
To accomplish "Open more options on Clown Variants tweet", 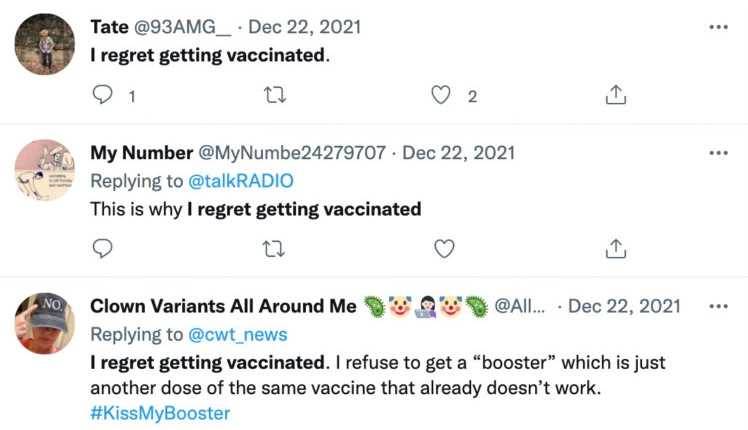I will [x=718, y=306].
